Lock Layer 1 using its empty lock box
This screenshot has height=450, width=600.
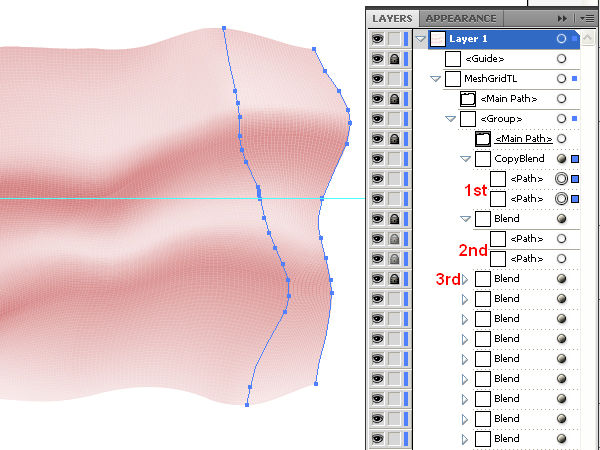tap(394, 39)
